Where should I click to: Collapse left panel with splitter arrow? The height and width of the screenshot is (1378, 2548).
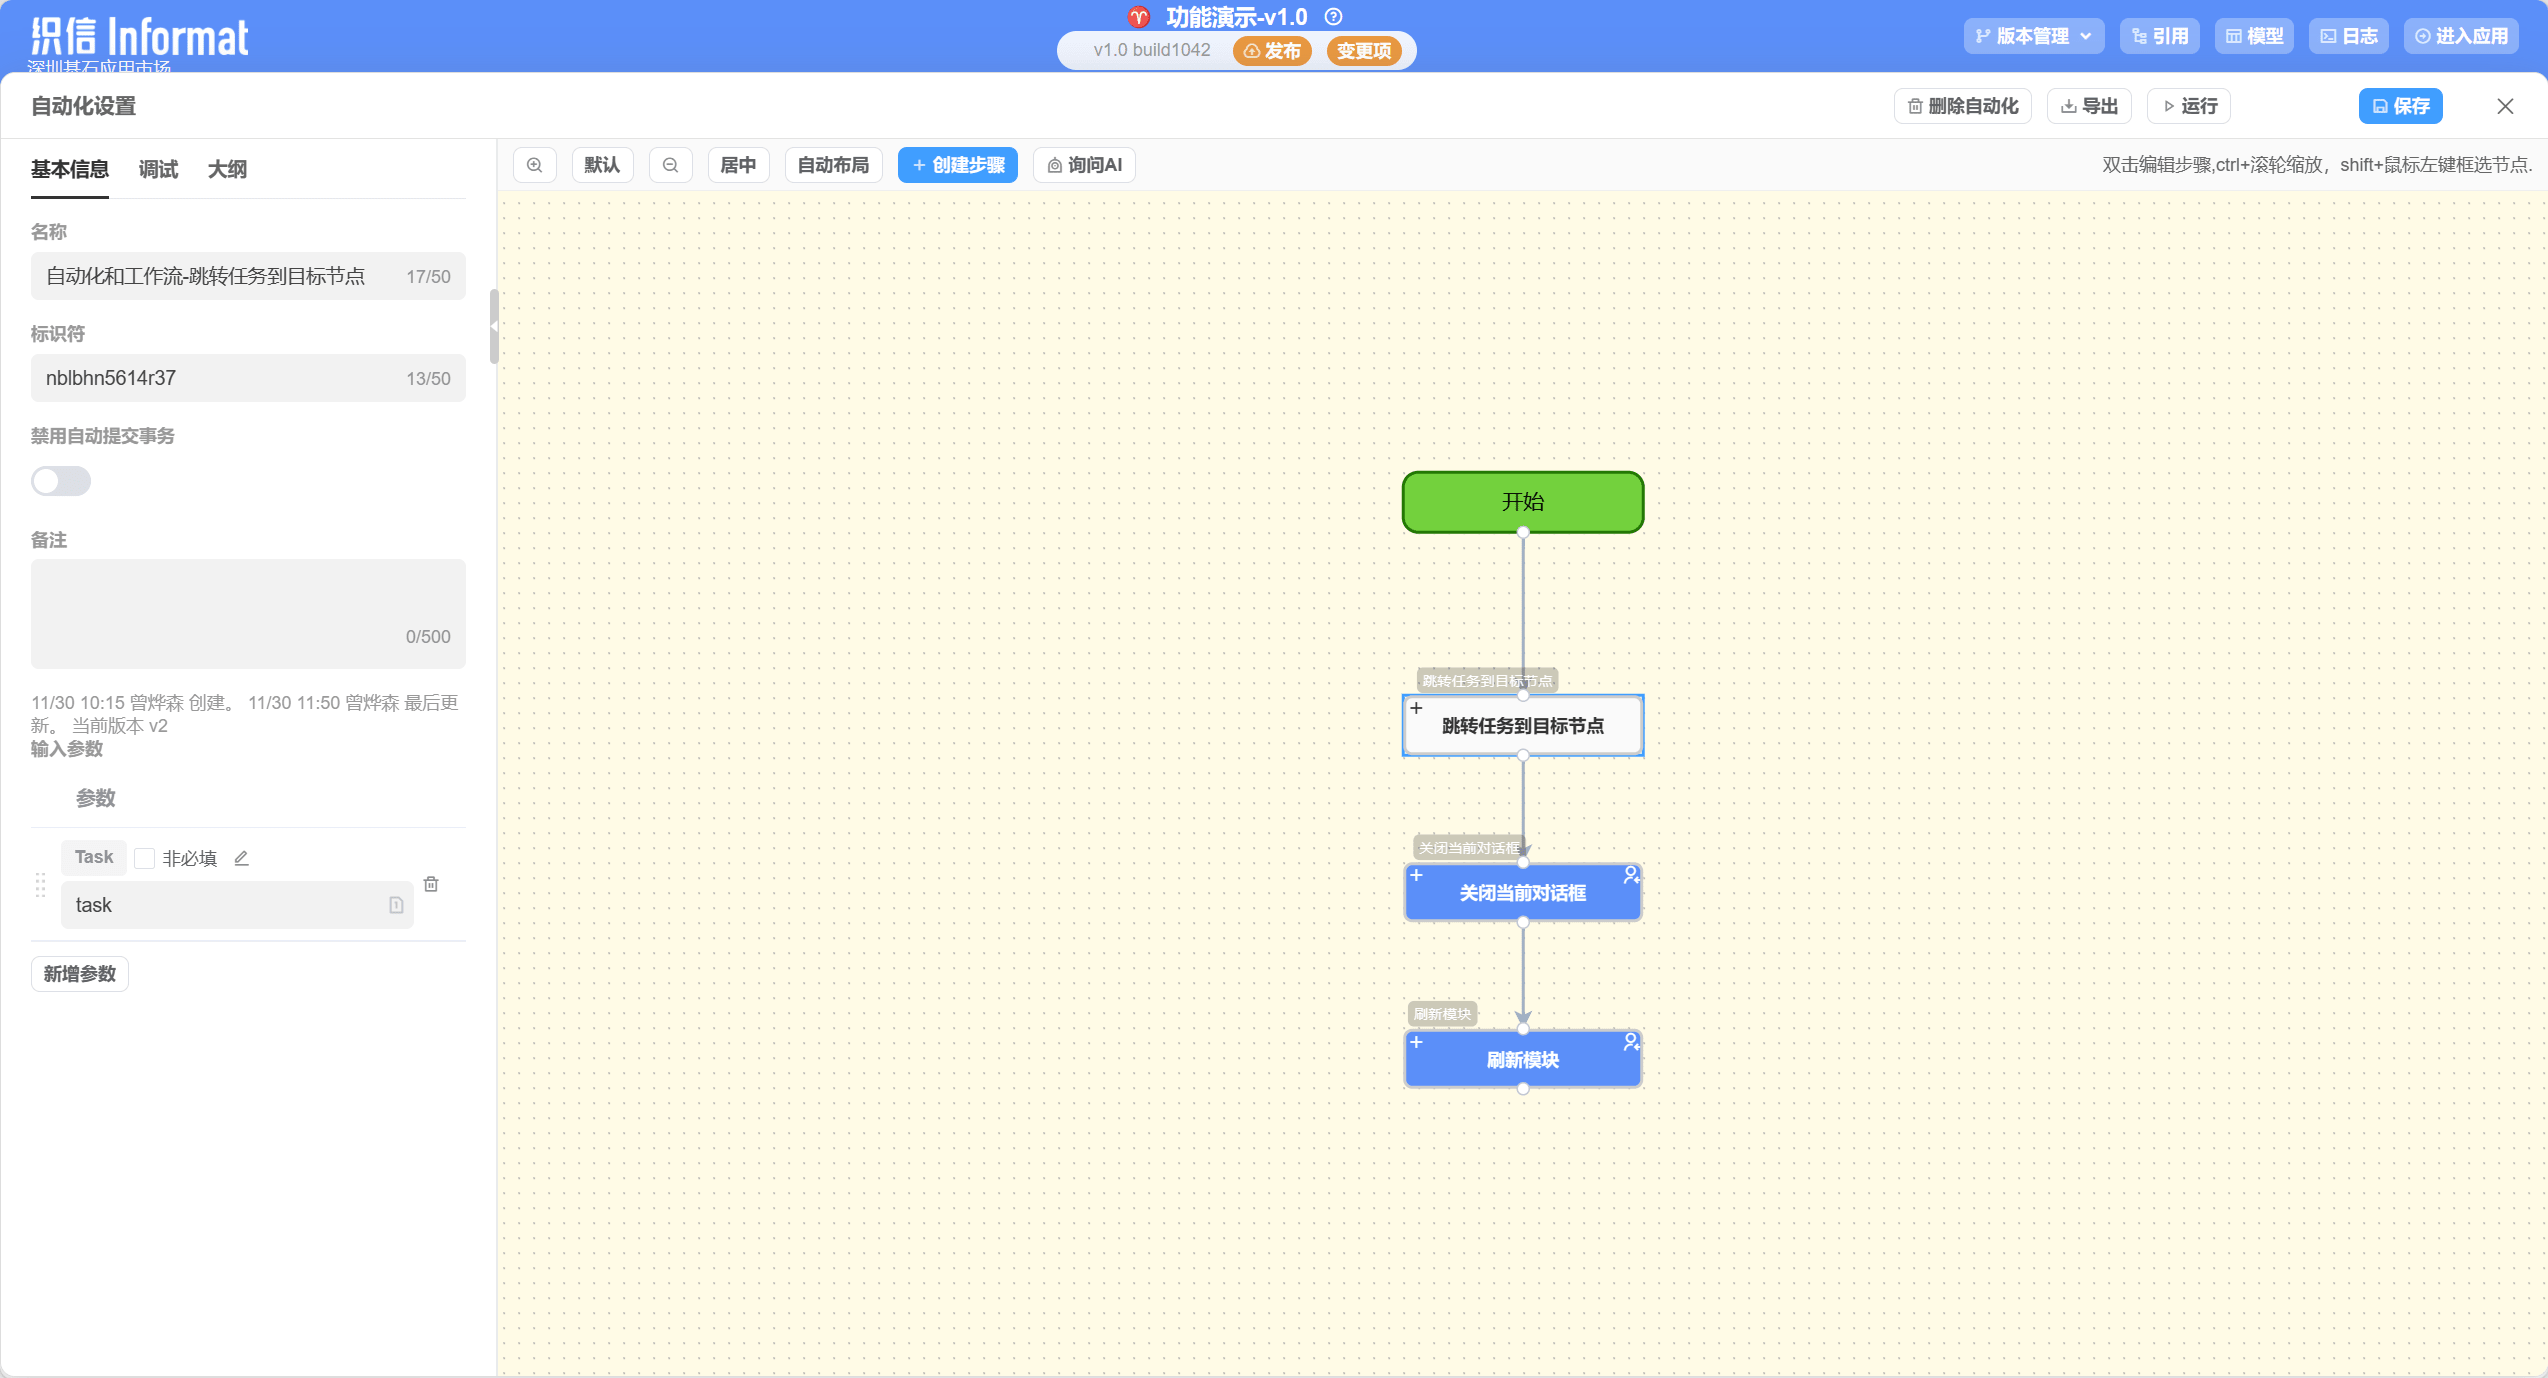pyautogui.click(x=493, y=326)
